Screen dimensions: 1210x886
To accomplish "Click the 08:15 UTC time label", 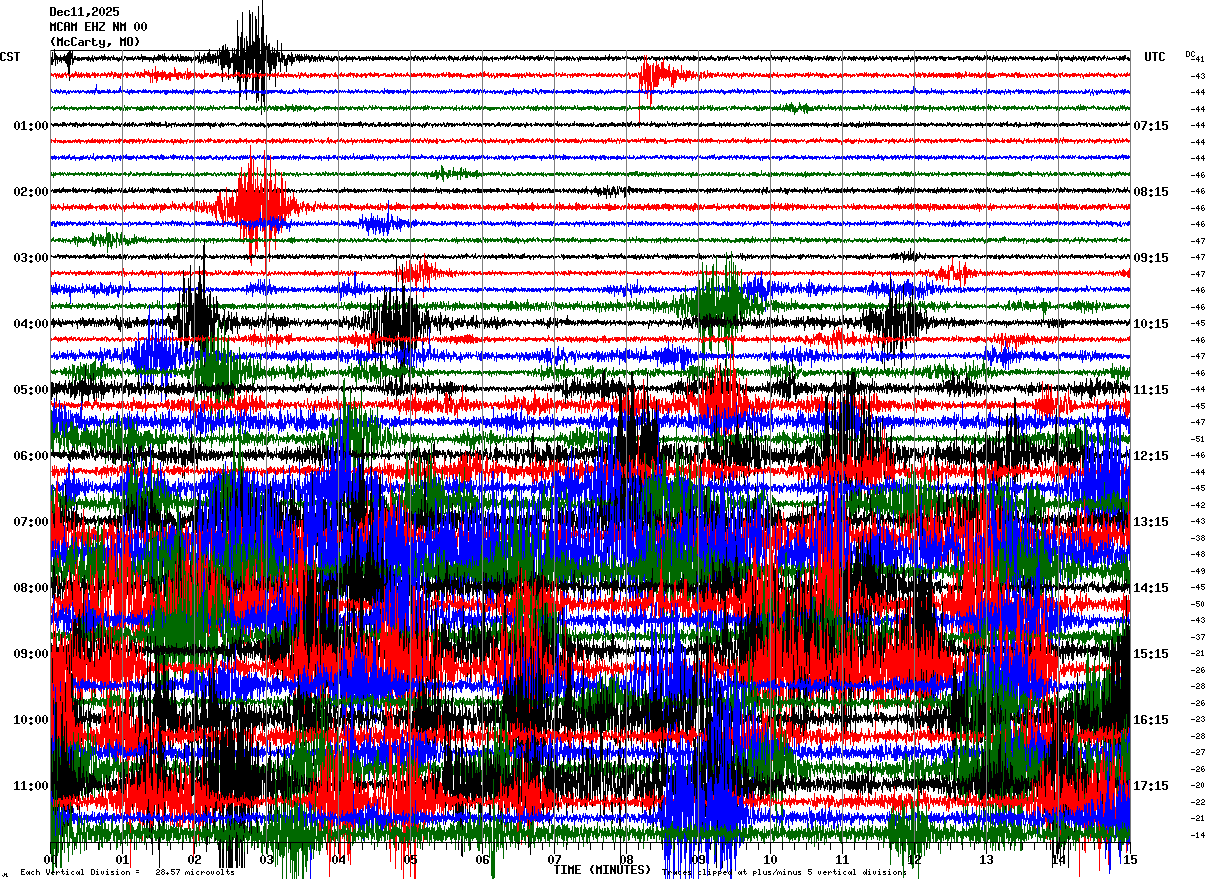I will (1151, 192).
